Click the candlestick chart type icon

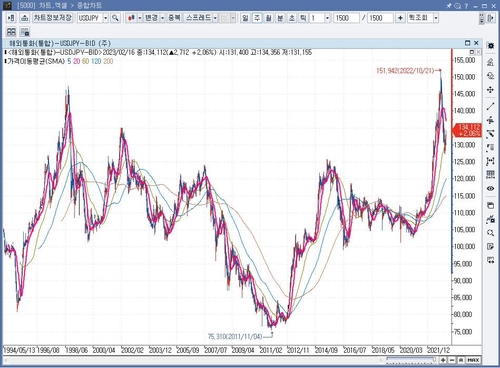pos(131,18)
